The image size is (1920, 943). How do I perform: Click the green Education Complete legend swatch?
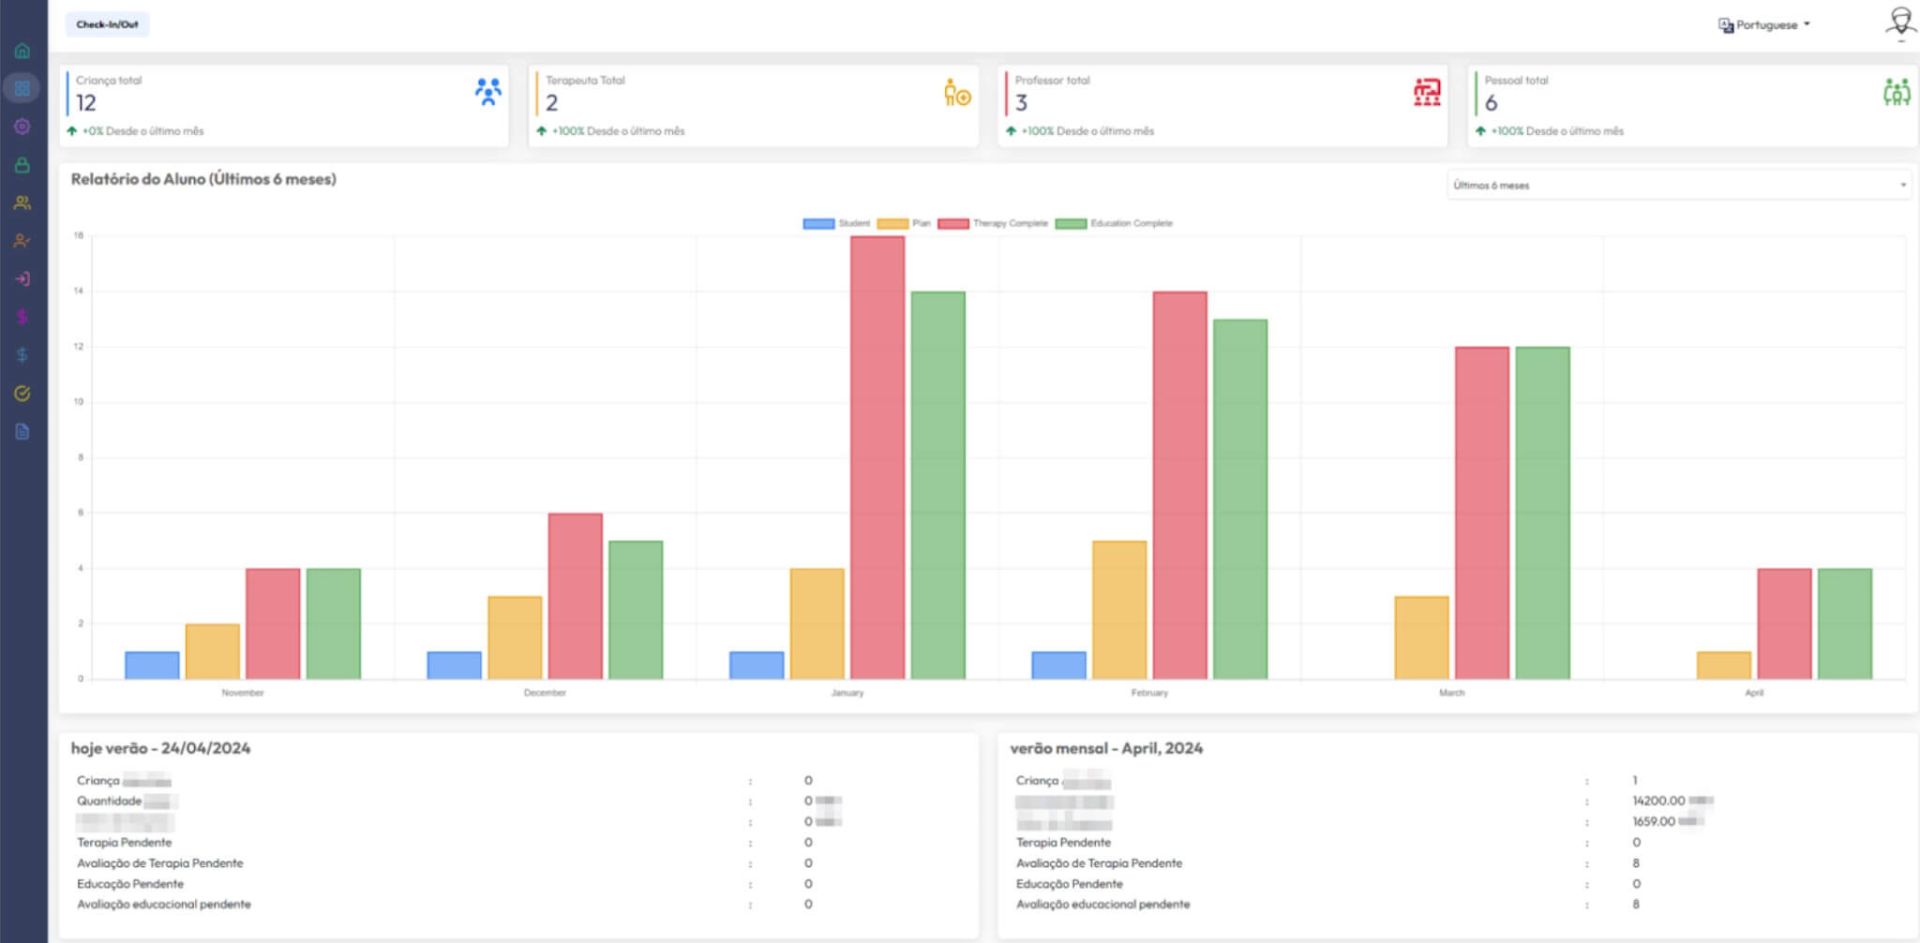click(1071, 223)
